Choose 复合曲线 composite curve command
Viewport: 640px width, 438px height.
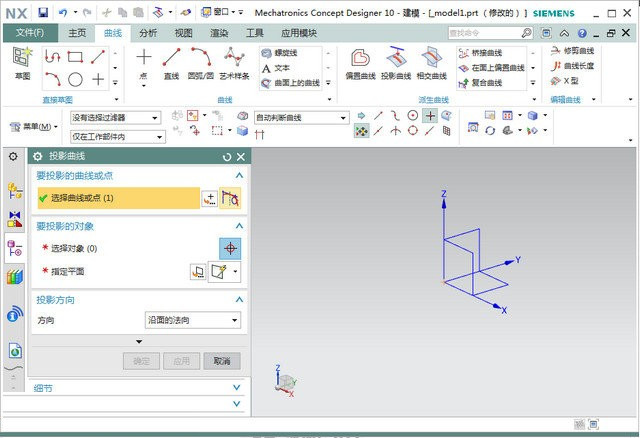480,83
